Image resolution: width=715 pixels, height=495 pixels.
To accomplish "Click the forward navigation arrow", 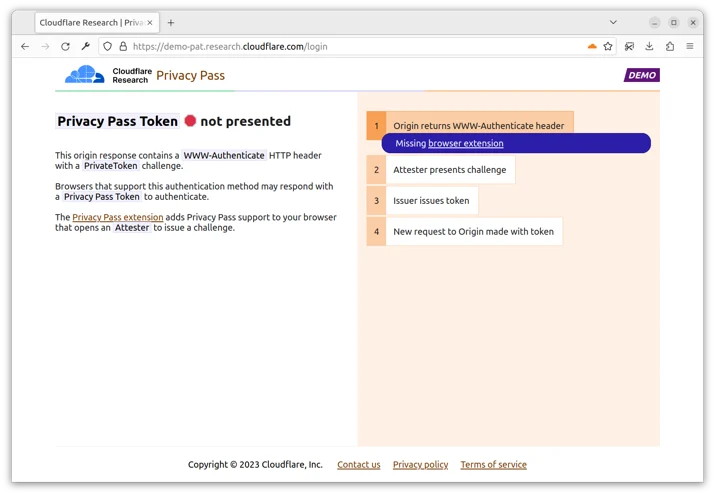I will click(45, 46).
